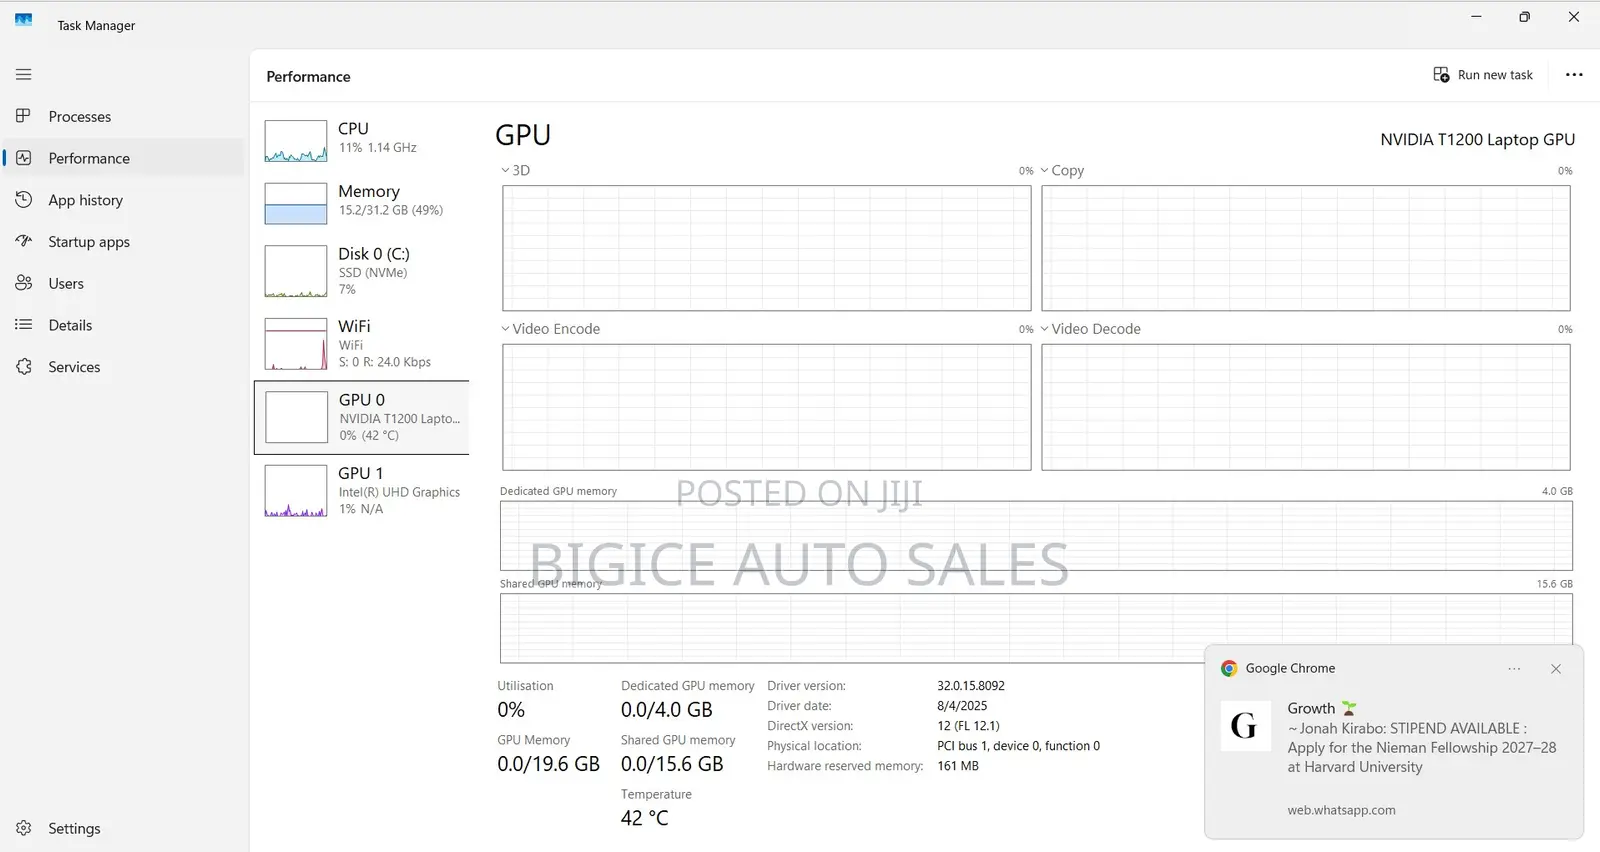Click the Details navigation label

(x=70, y=325)
